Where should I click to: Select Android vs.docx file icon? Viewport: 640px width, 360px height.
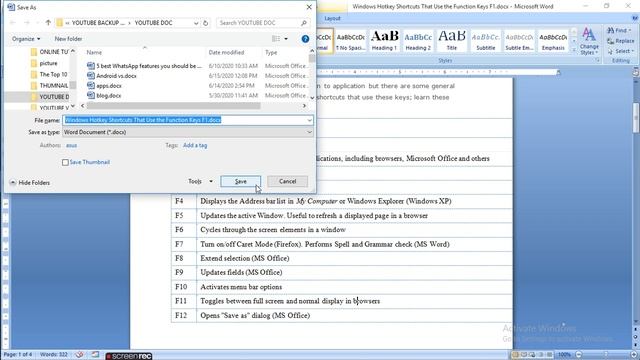tap(91, 76)
